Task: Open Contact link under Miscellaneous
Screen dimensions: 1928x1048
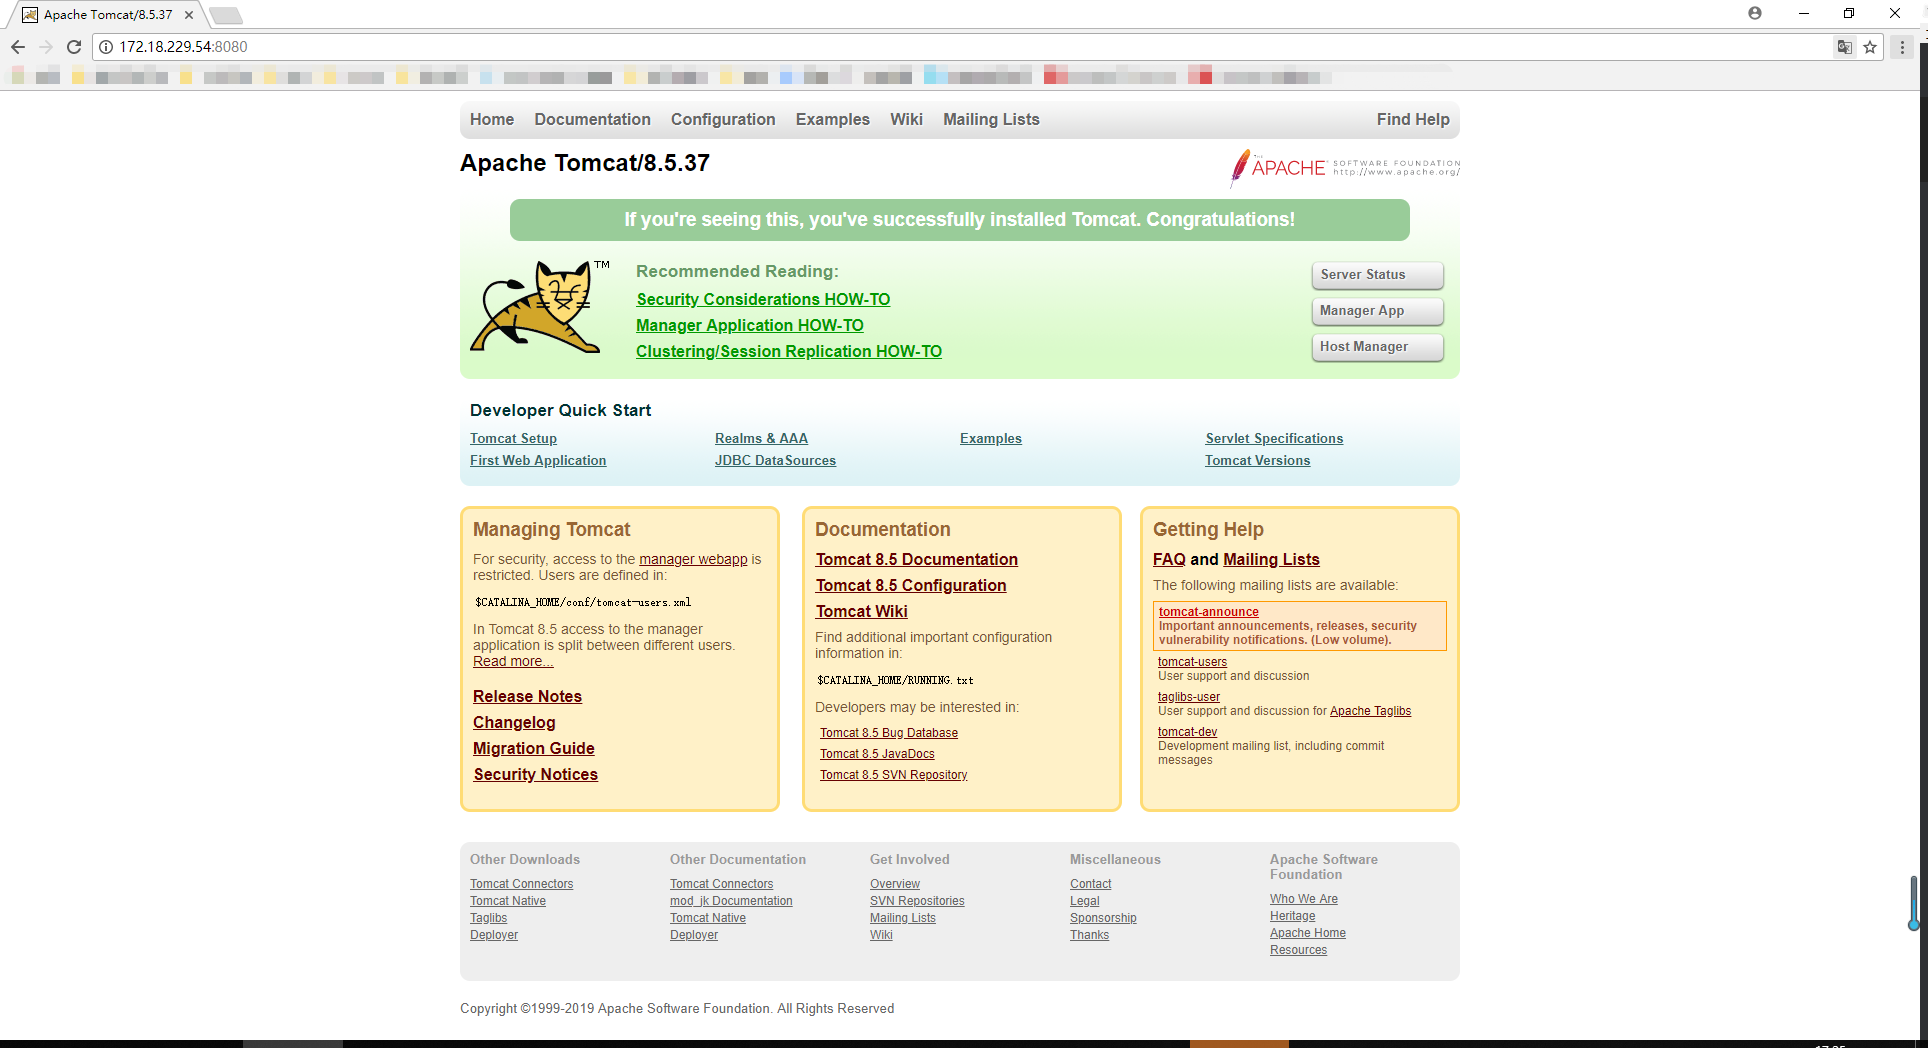Action: 1090,884
